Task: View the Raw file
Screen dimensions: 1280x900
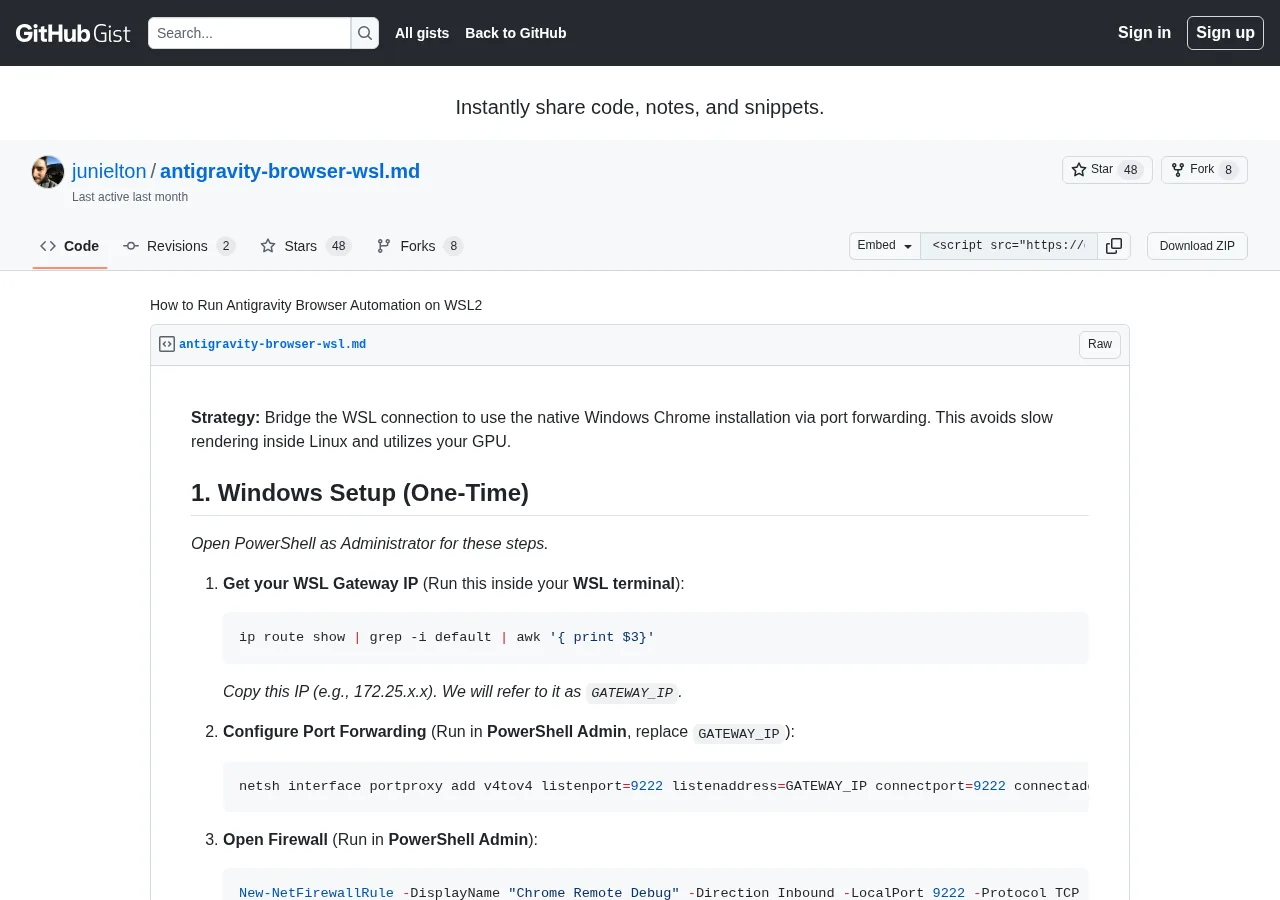Action: click(x=1100, y=345)
